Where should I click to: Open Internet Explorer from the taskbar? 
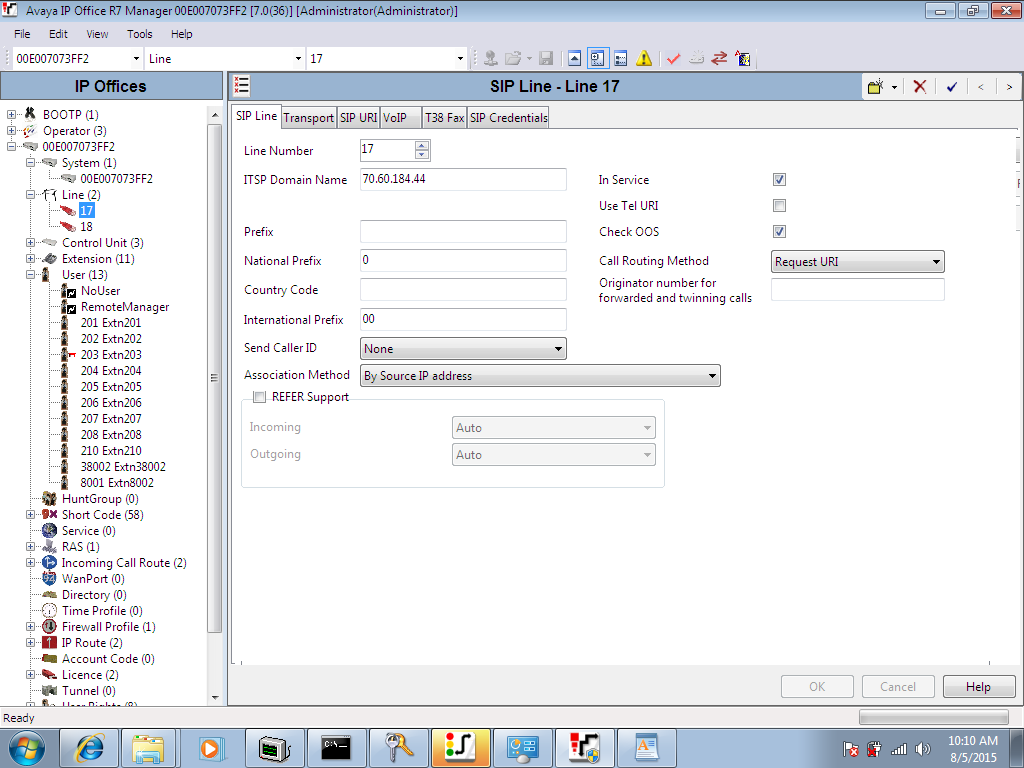89,748
